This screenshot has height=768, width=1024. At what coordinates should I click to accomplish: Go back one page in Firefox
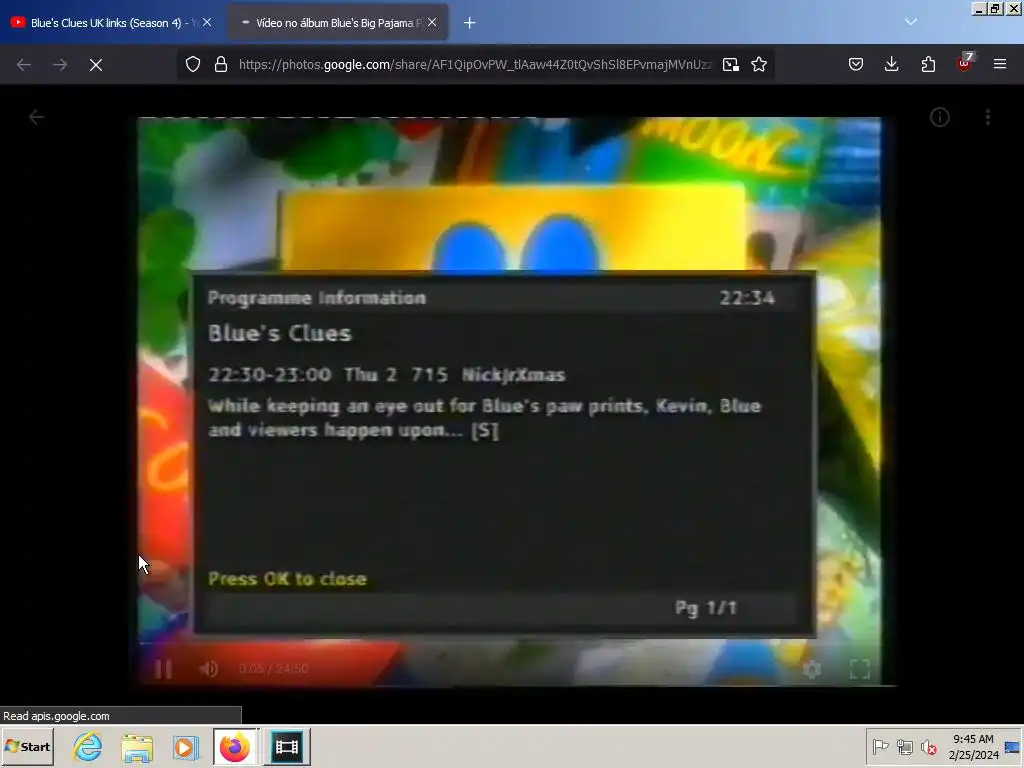[x=24, y=65]
